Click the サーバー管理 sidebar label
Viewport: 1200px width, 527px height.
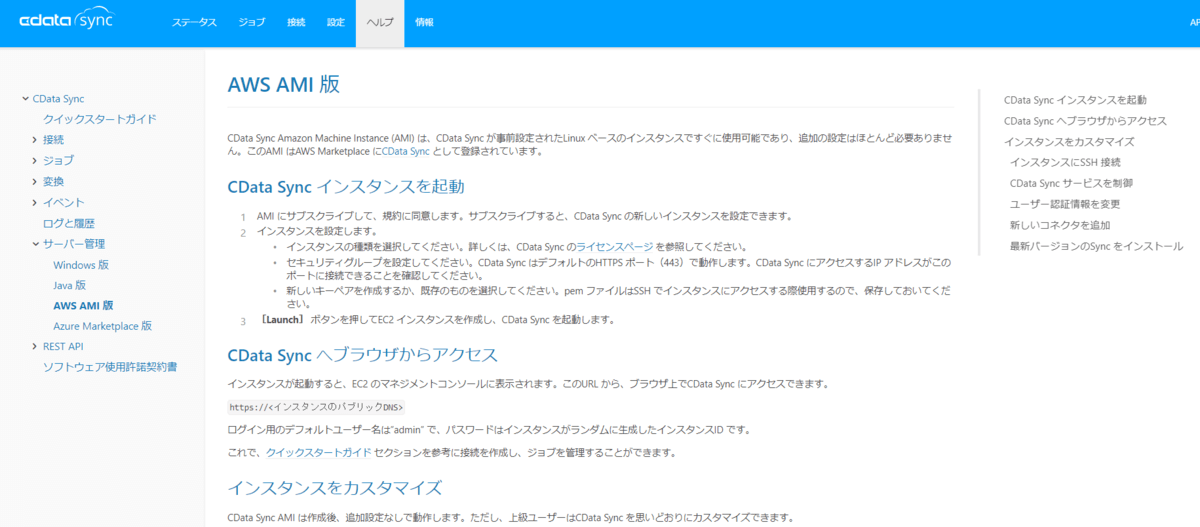click(73, 244)
